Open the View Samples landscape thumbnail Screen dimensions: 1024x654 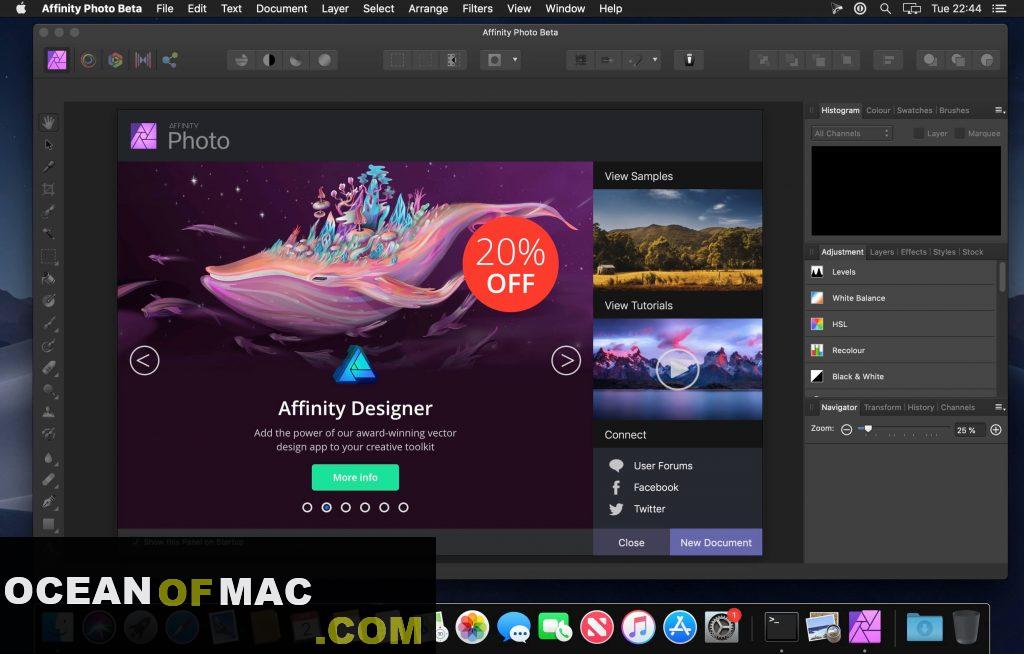click(677, 240)
